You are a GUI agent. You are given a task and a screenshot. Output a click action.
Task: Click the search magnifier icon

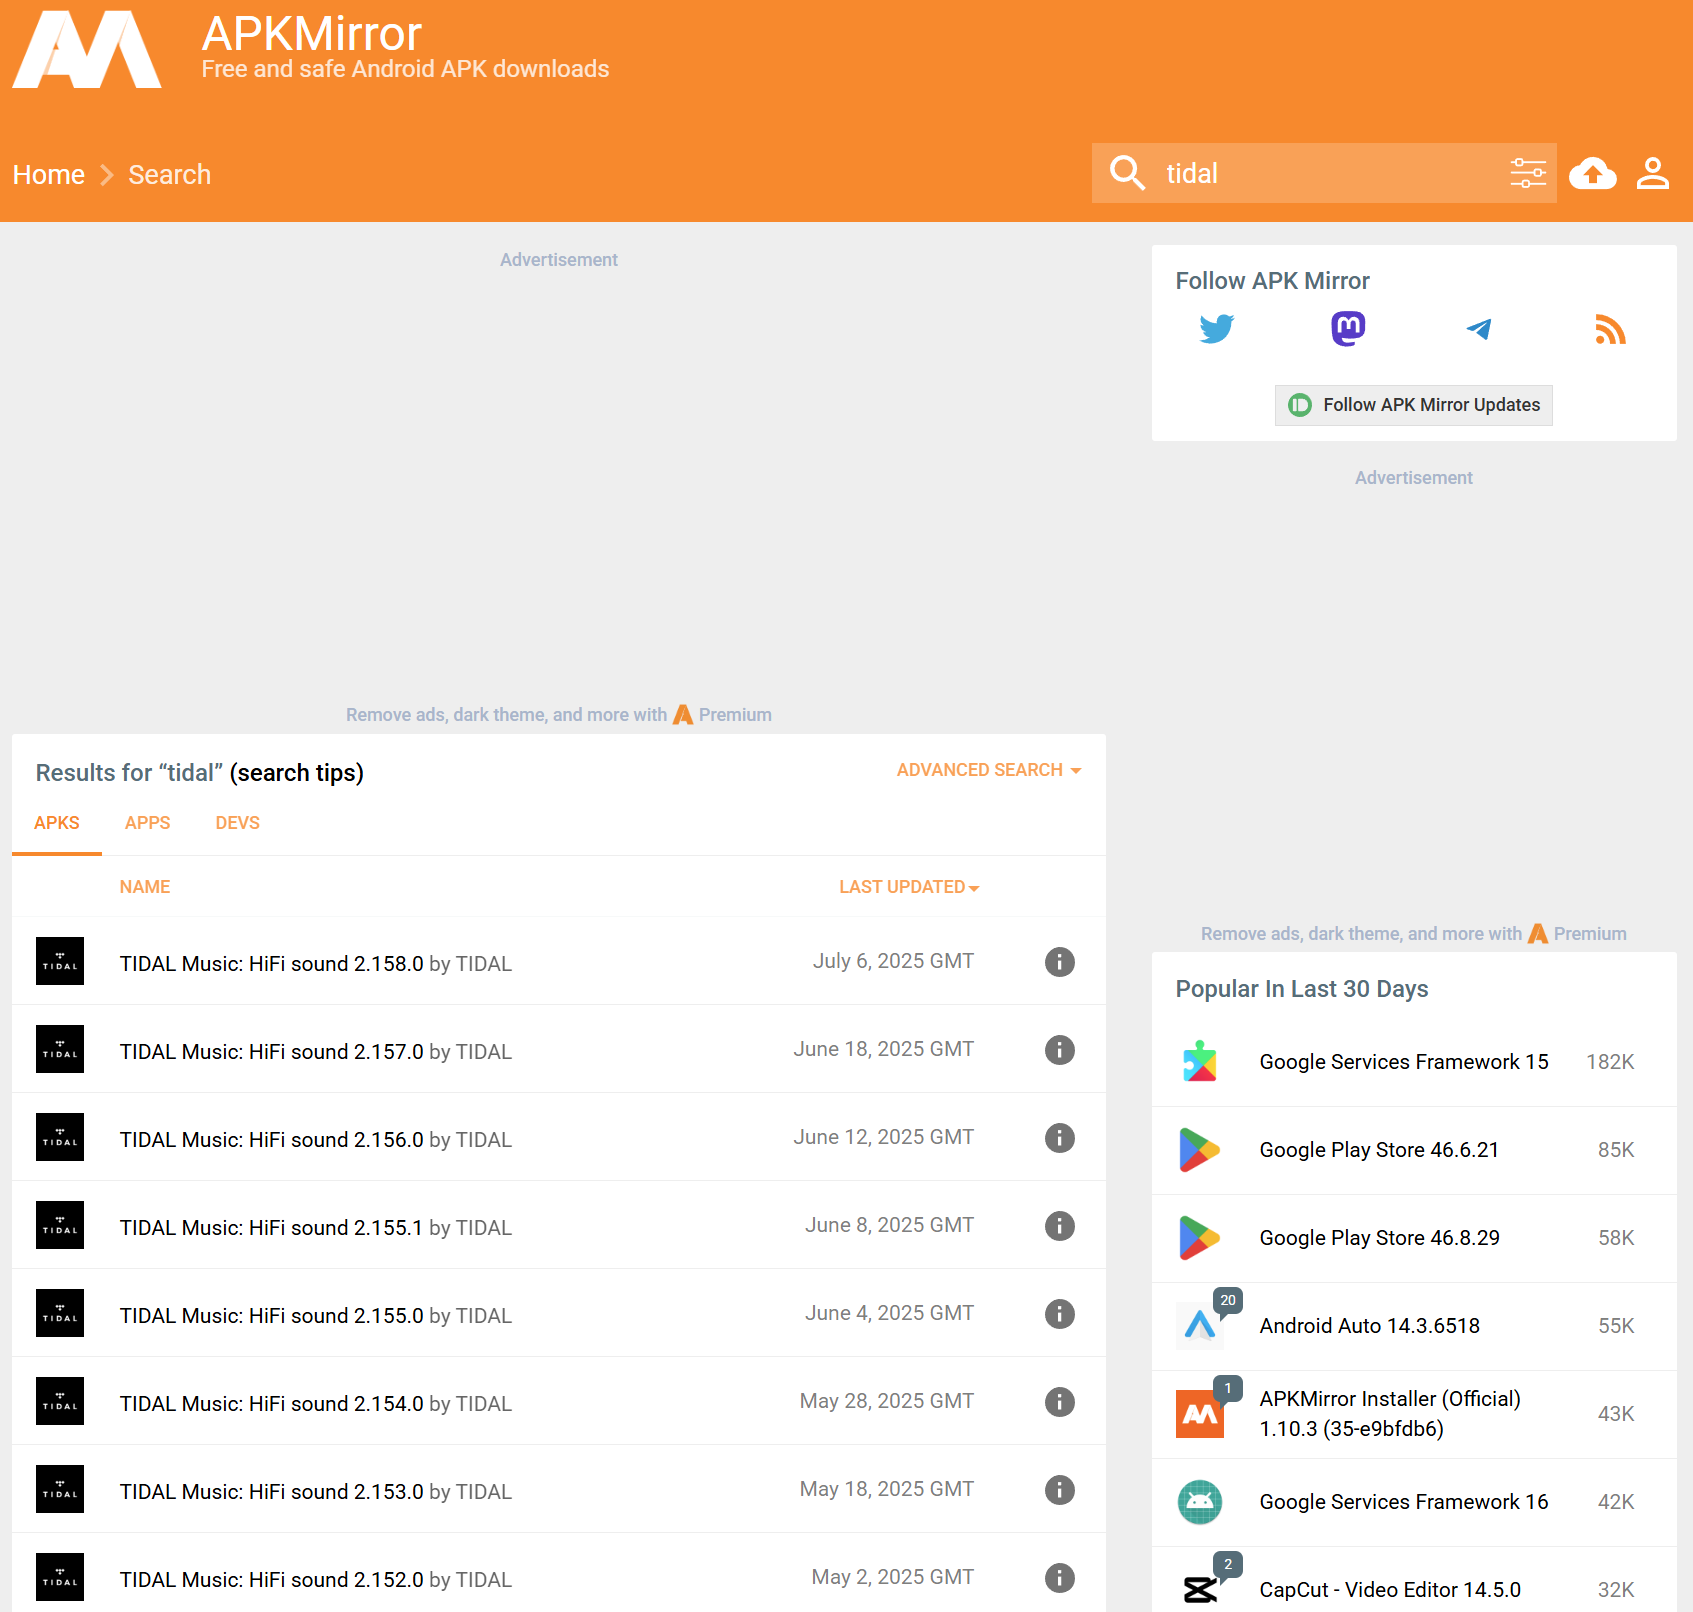click(x=1127, y=173)
